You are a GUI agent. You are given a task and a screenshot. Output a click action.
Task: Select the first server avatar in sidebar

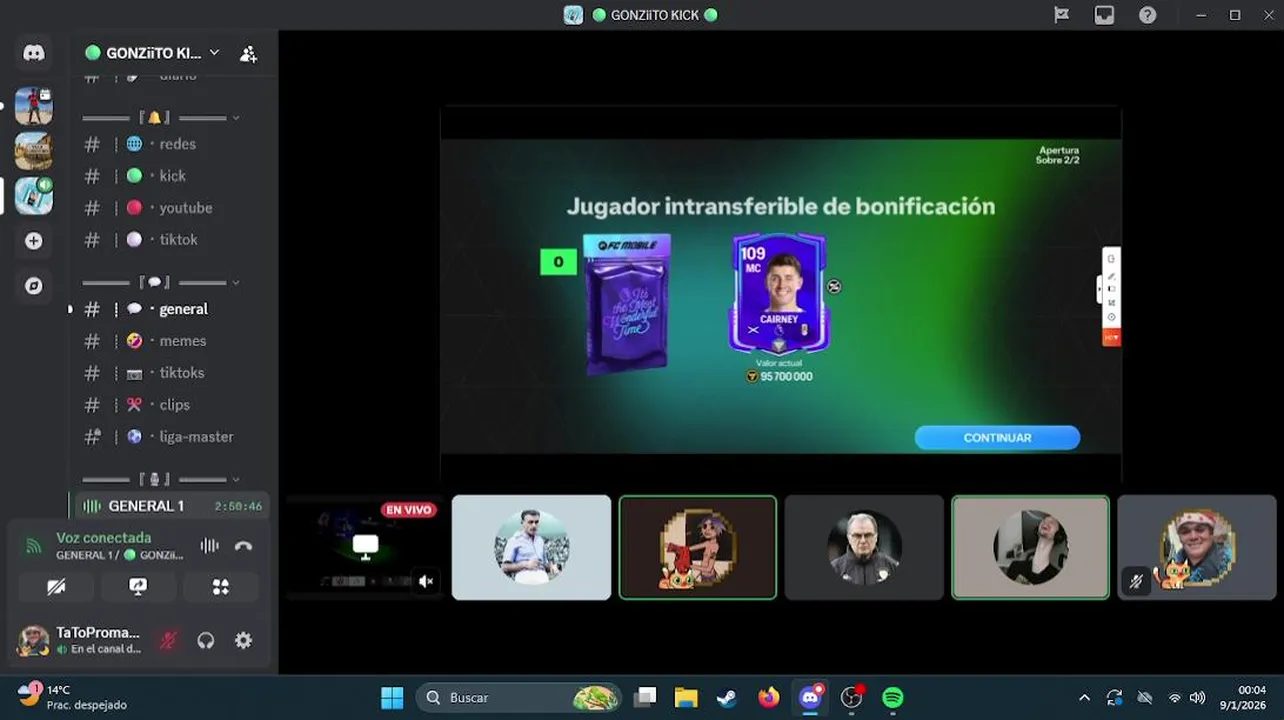[34, 105]
